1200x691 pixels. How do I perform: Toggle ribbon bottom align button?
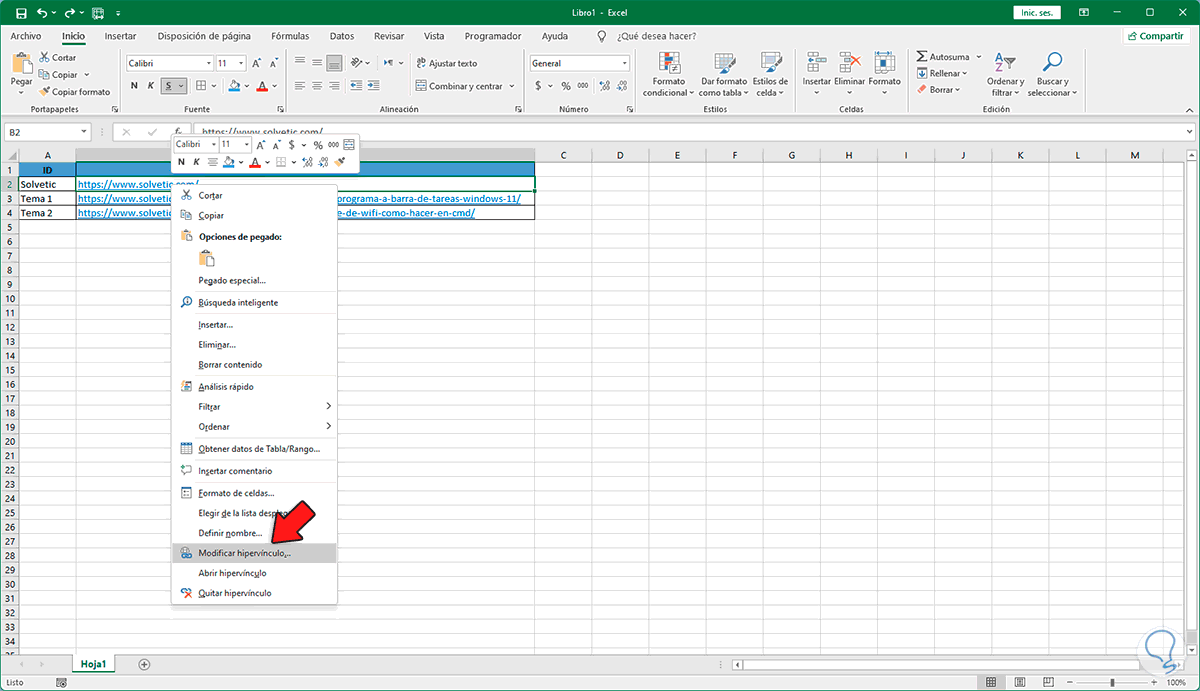334,63
